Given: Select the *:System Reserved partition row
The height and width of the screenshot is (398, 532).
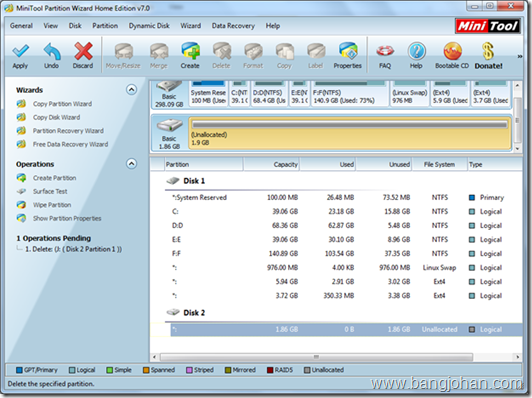Looking at the screenshot, I should pos(346,197).
